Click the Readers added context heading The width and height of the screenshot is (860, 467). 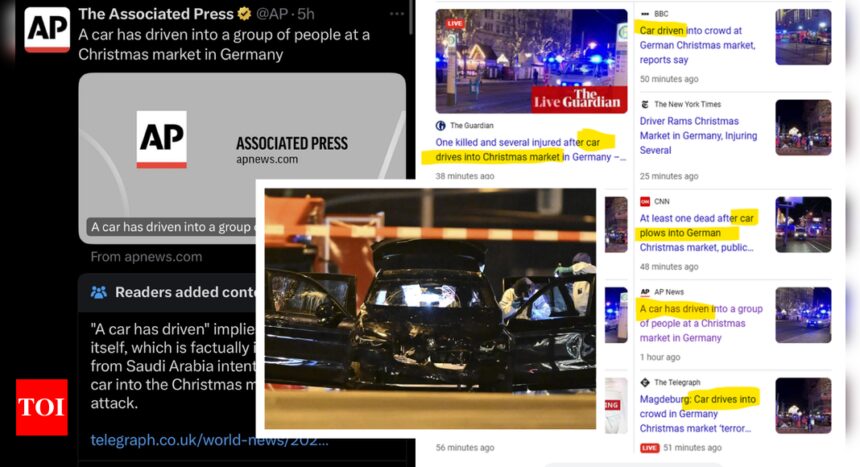point(185,292)
